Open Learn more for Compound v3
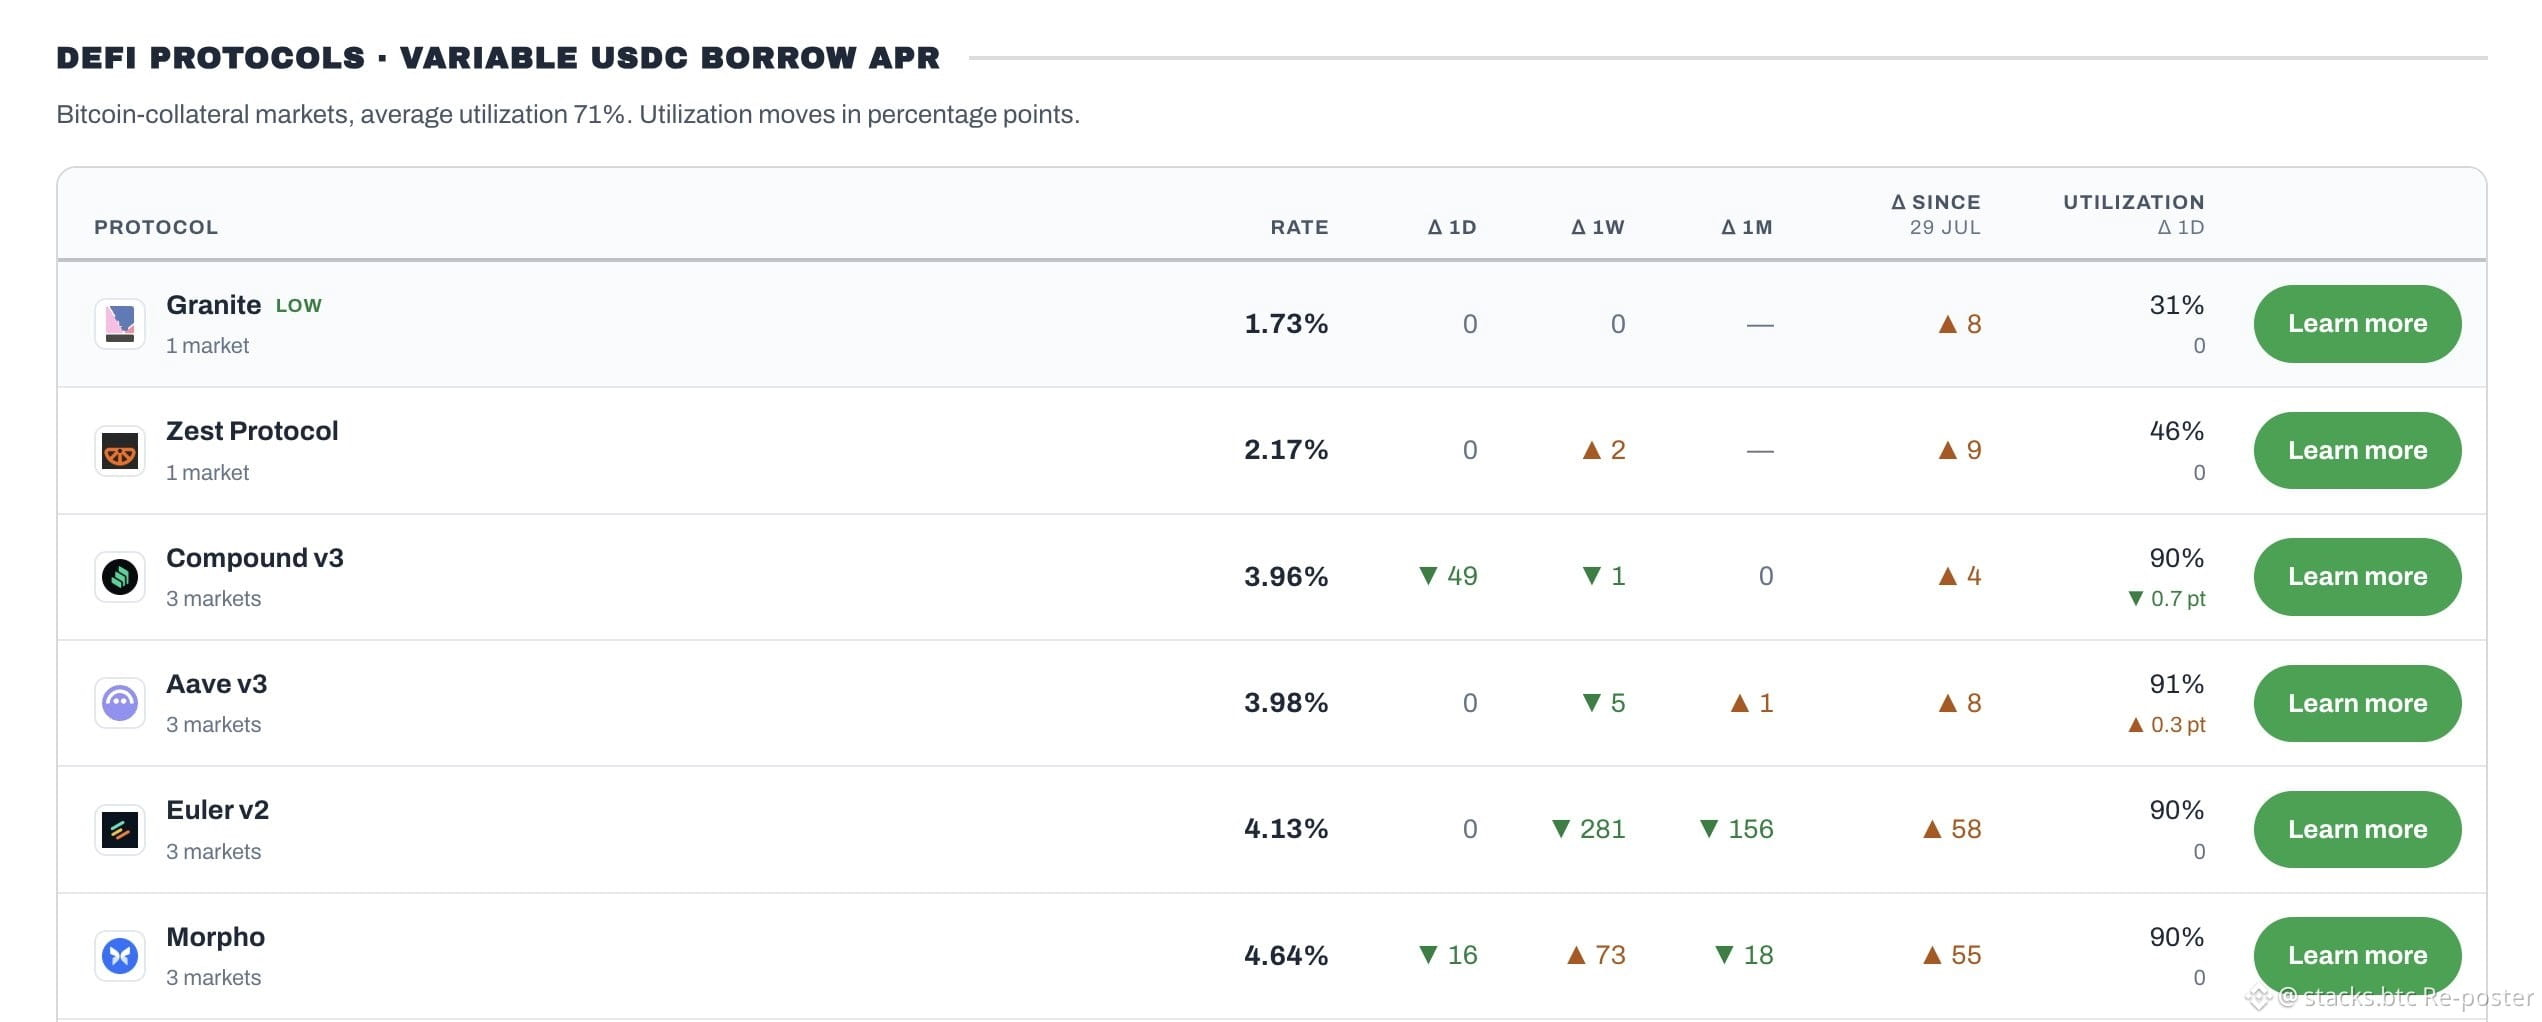The image size is (2542, 1022). tap(2357, 577)
